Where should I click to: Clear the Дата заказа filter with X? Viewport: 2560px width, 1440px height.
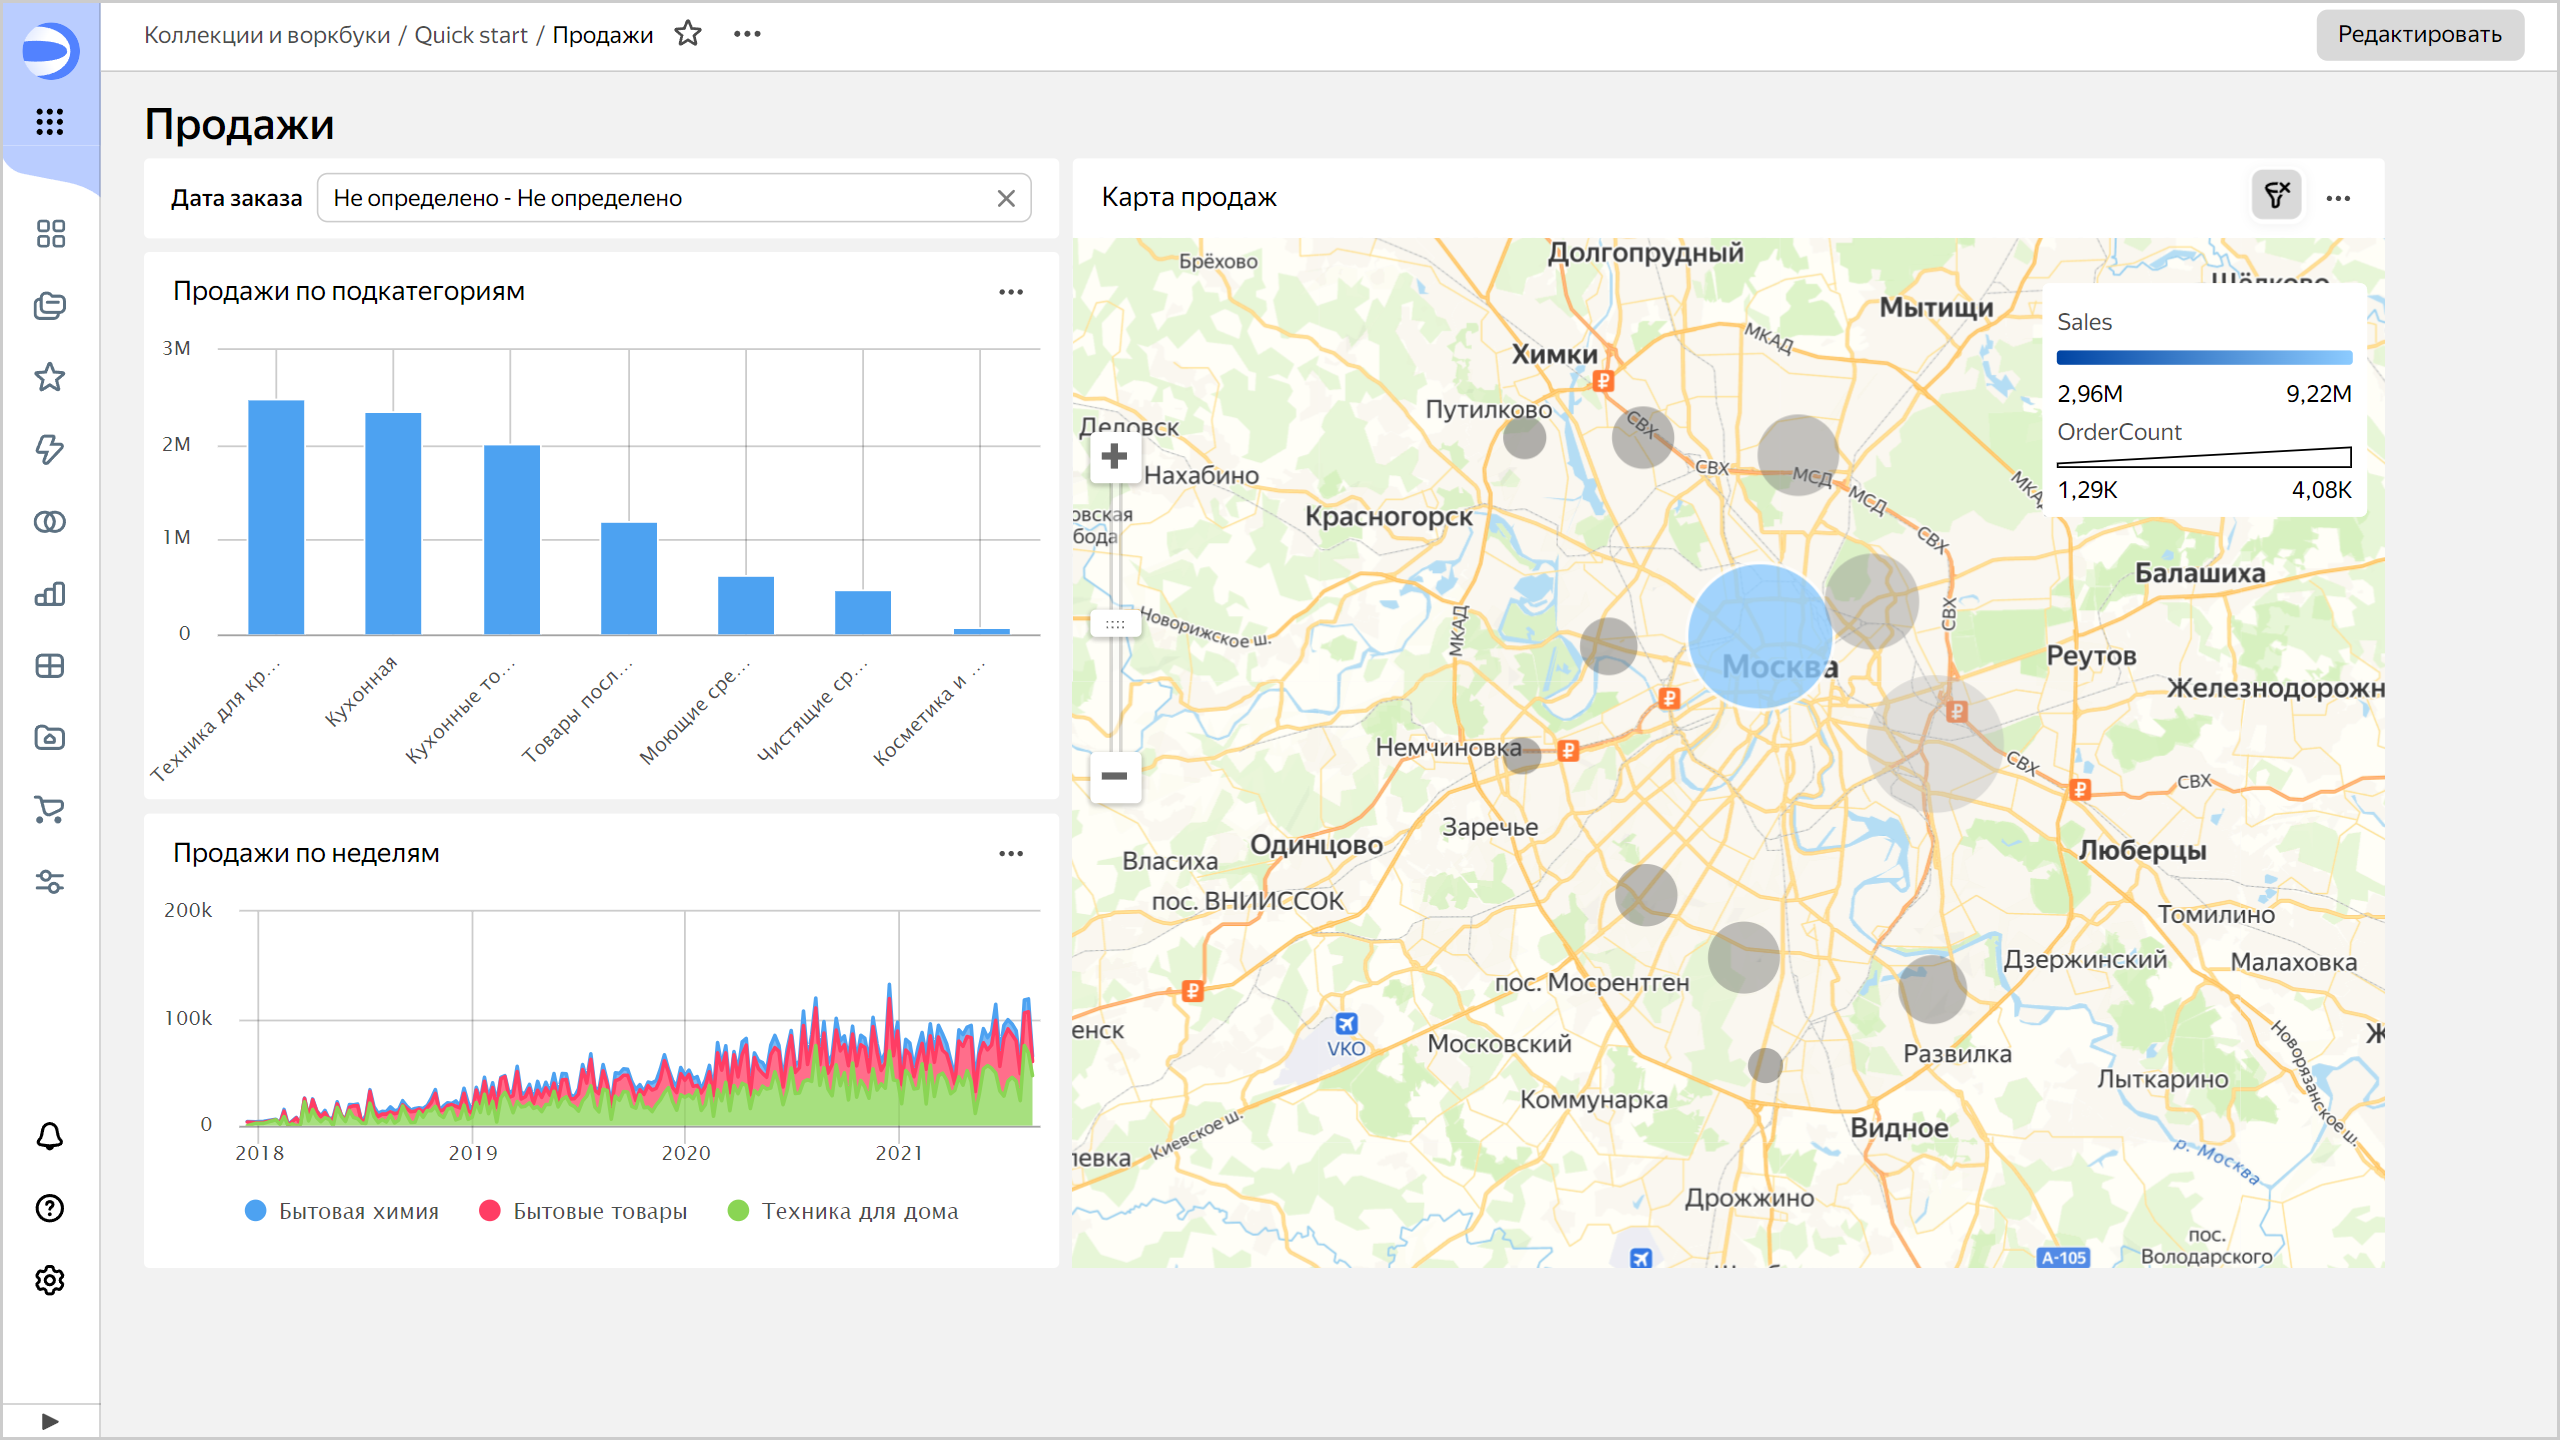click(1005, 197)
